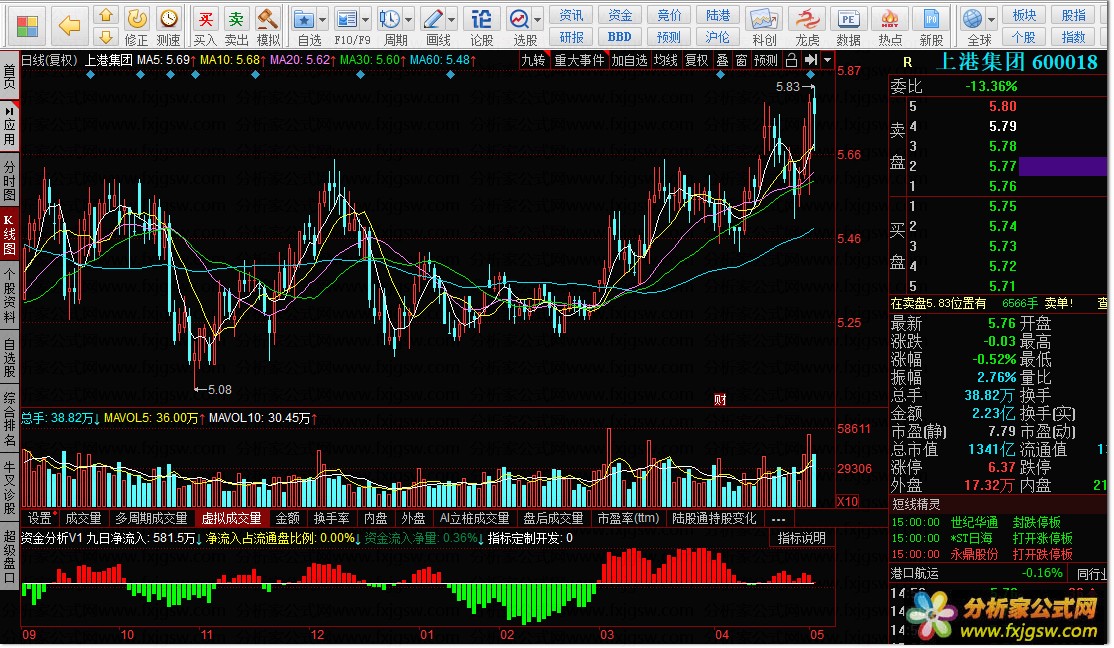The height and width of the screenshot is (648, 1114).
Task: Open the 自选 star folder icon
Action: click(305, 26)
